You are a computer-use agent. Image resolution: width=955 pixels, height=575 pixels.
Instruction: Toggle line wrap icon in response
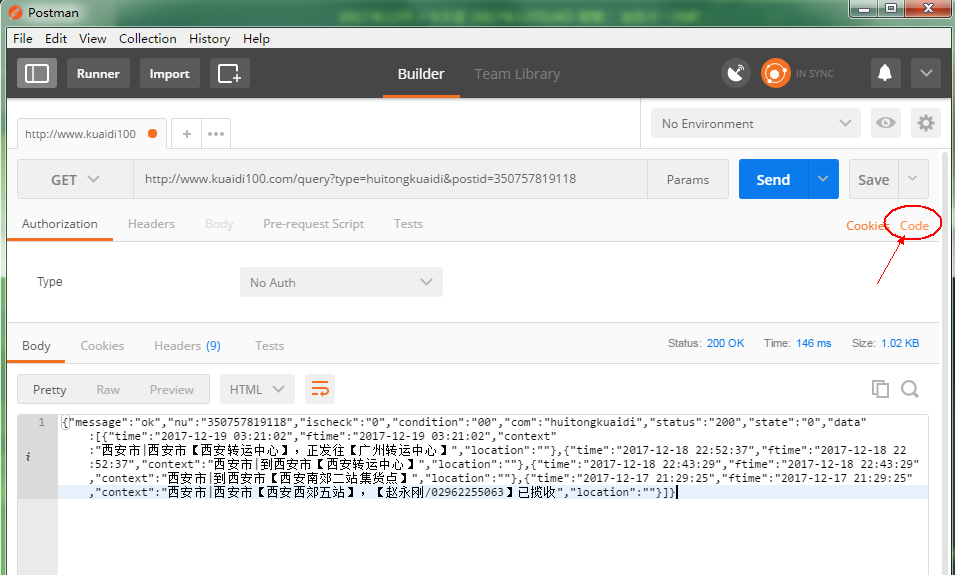(320, 389)
